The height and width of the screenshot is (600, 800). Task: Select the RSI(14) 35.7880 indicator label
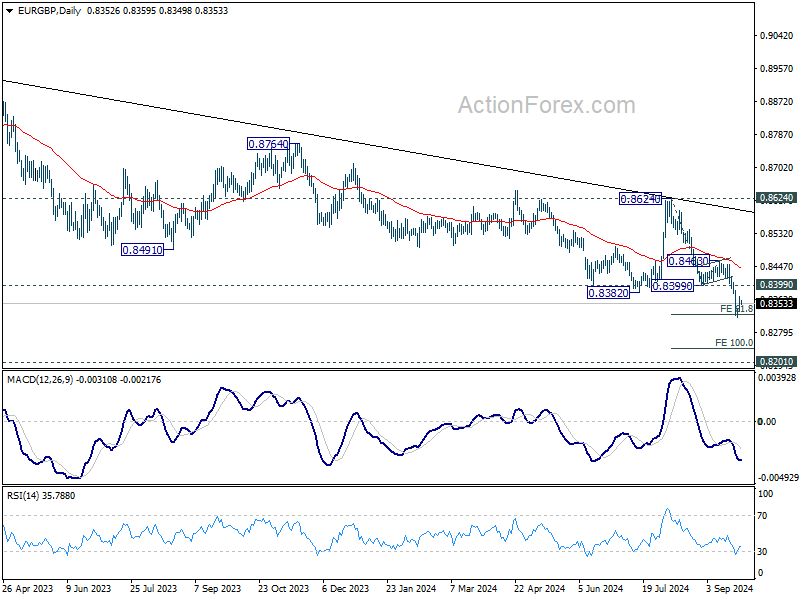[41, 495]
